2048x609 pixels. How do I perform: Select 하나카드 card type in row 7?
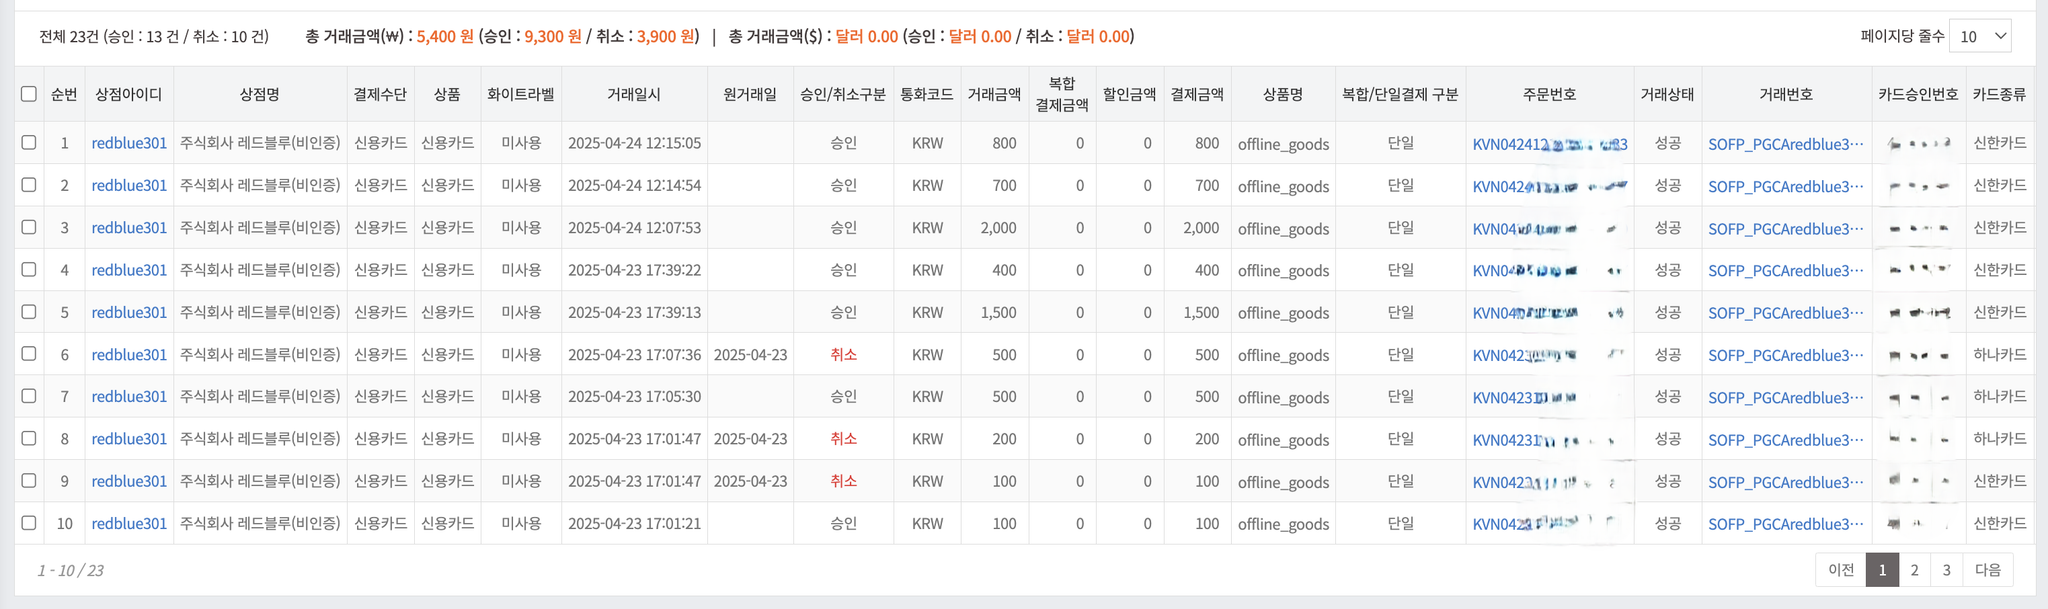(x=2000, y=396)
